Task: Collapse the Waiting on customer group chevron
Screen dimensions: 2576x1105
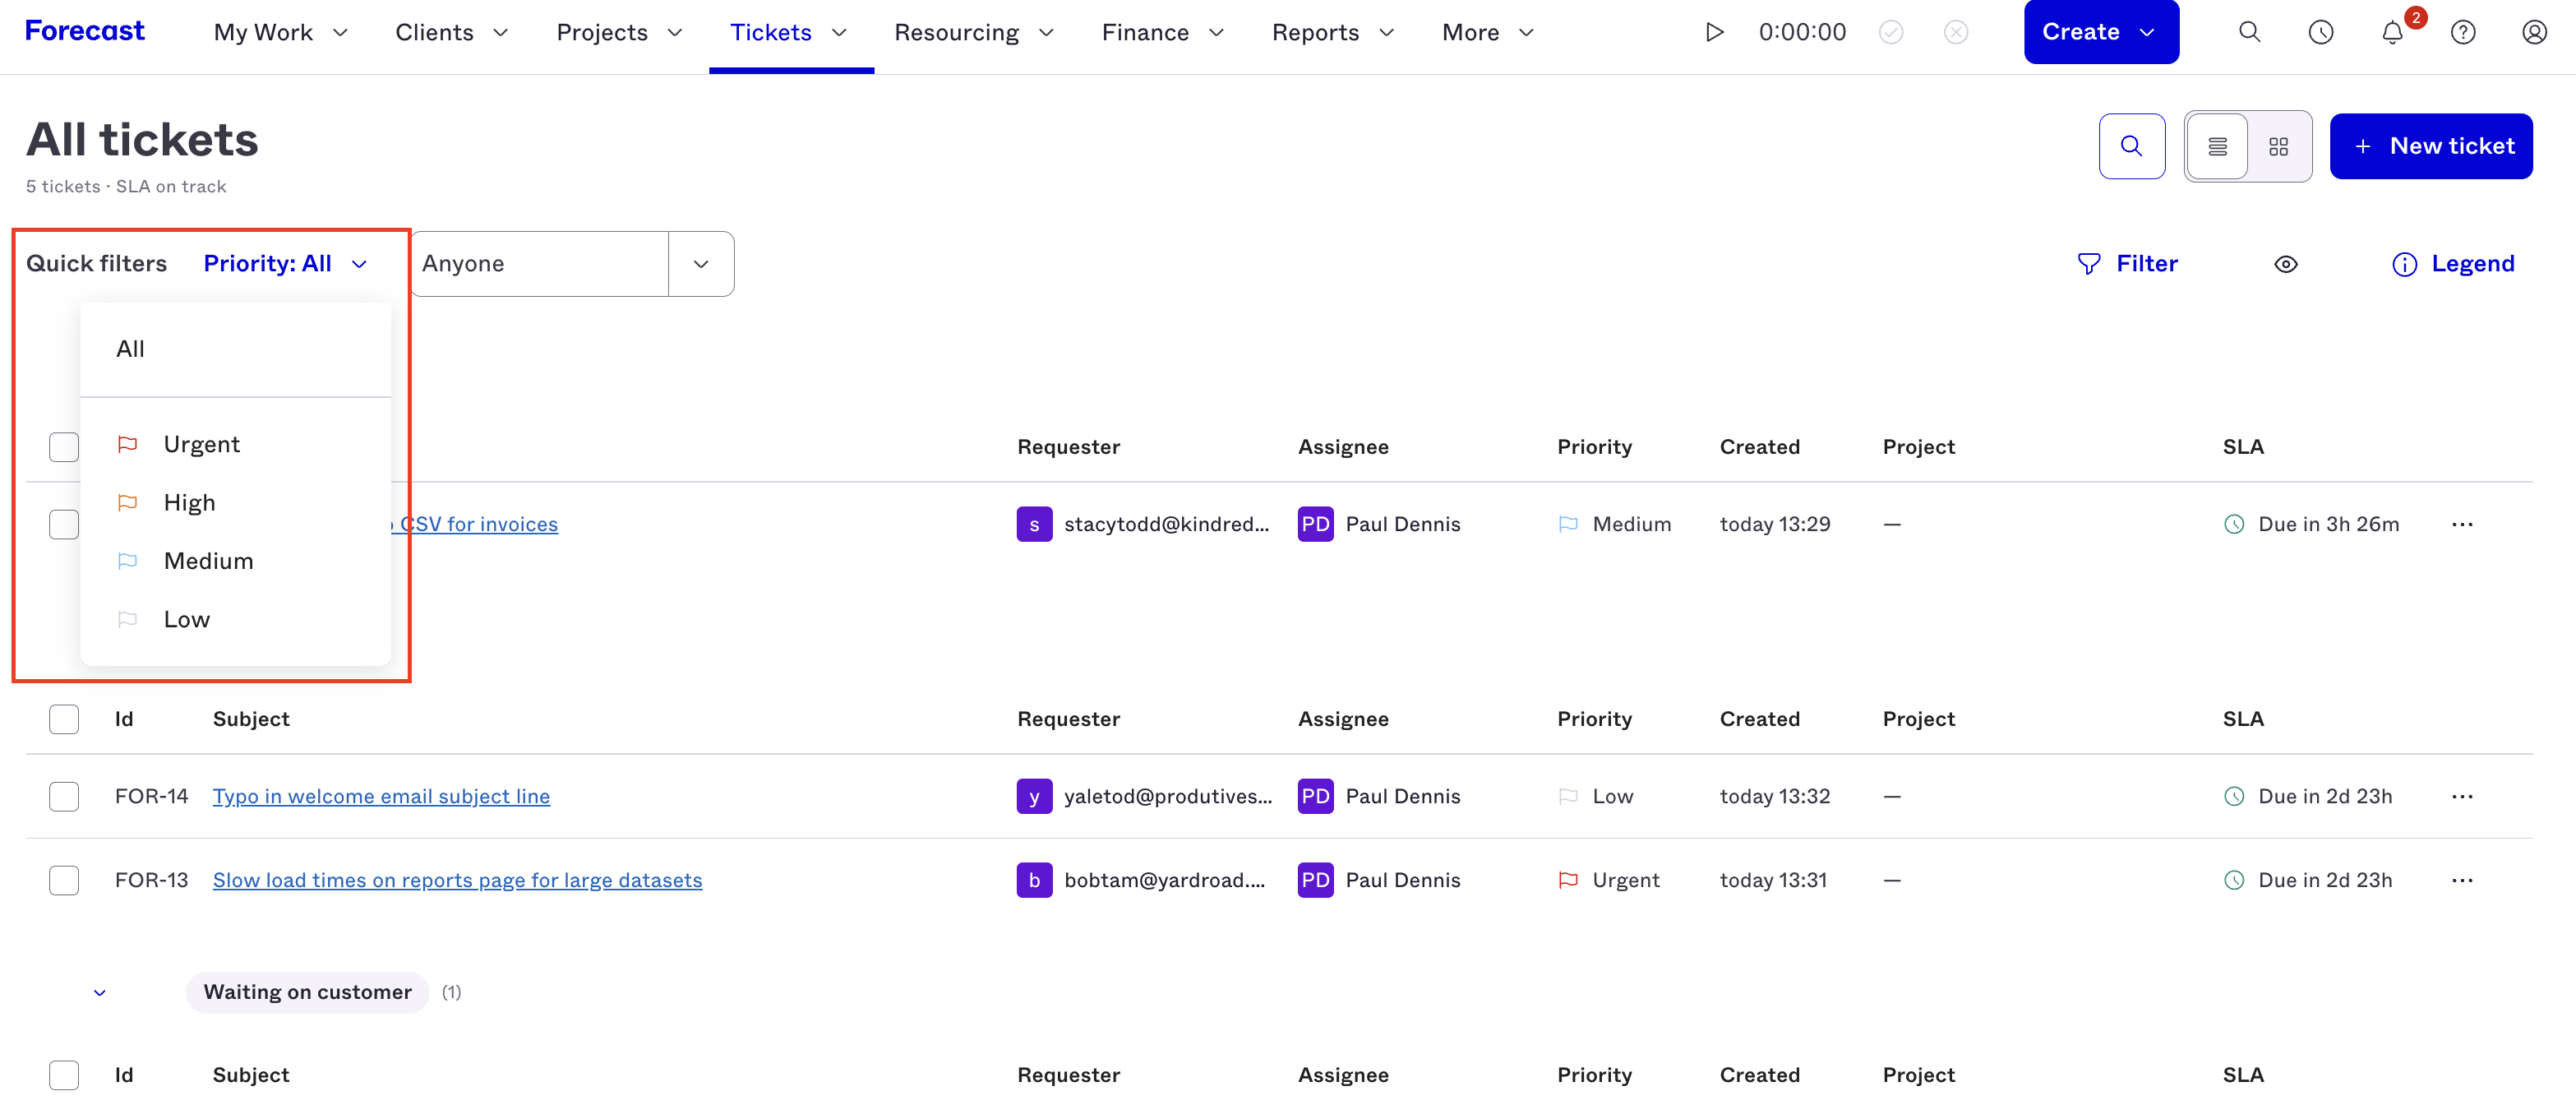Action: click(x=99, y=993)
